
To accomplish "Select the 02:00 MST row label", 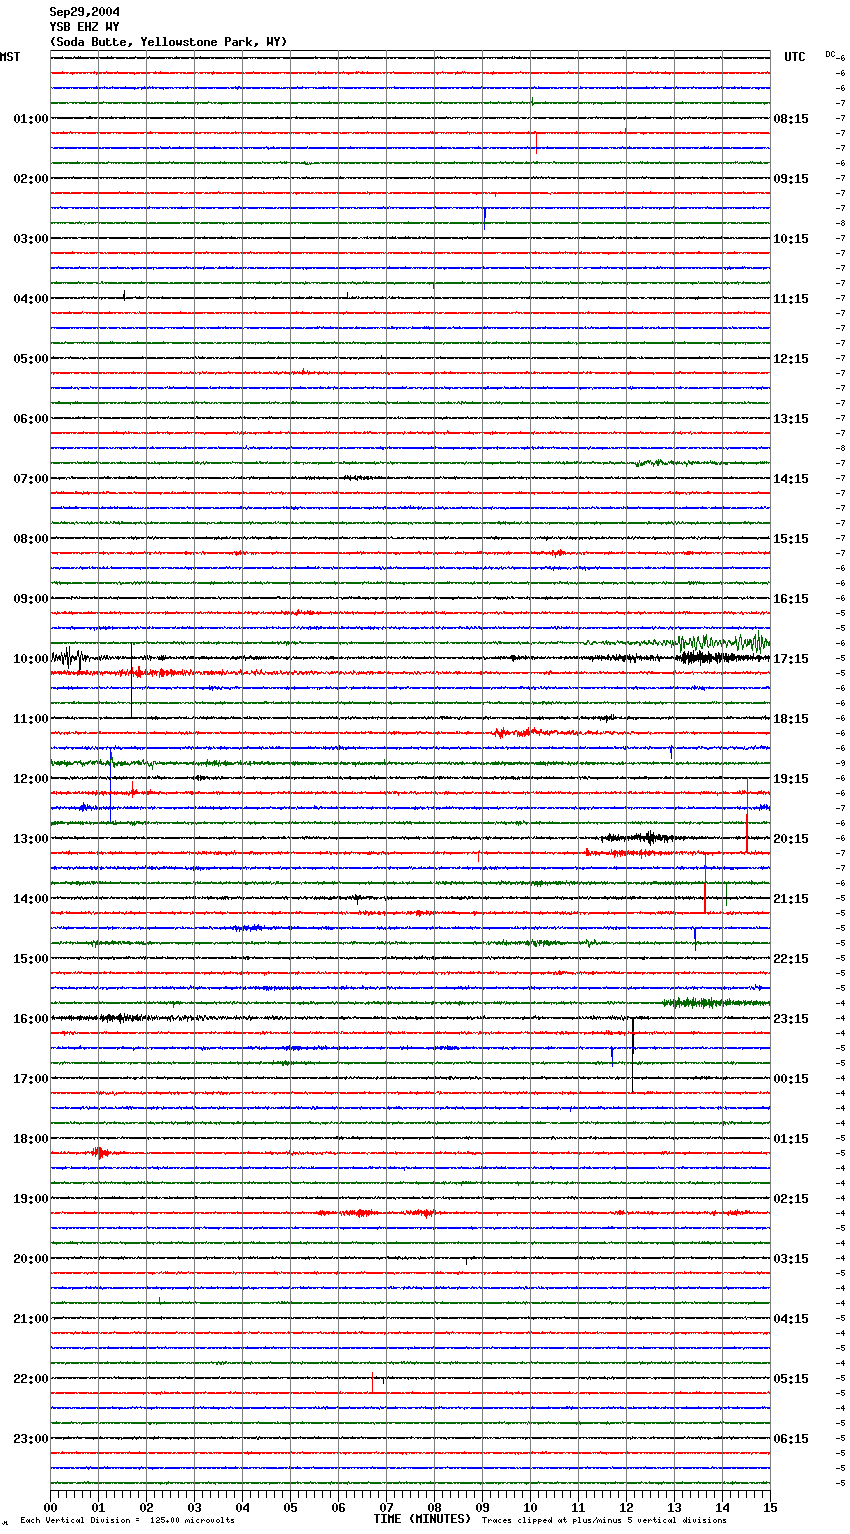I will [x=31, y=179].
